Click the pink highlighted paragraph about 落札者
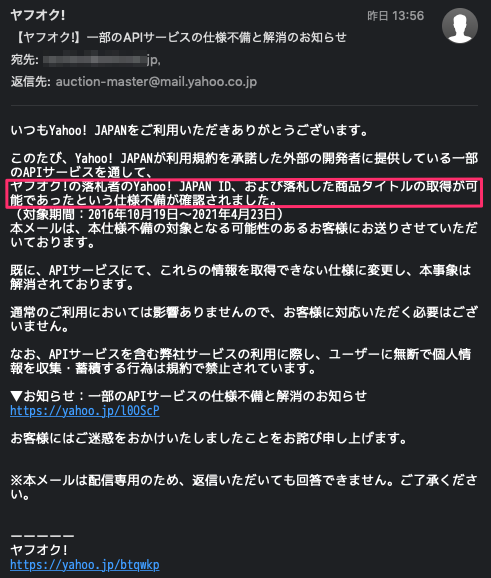The height and width of the screenshot is (578, 491). point(244,193)
